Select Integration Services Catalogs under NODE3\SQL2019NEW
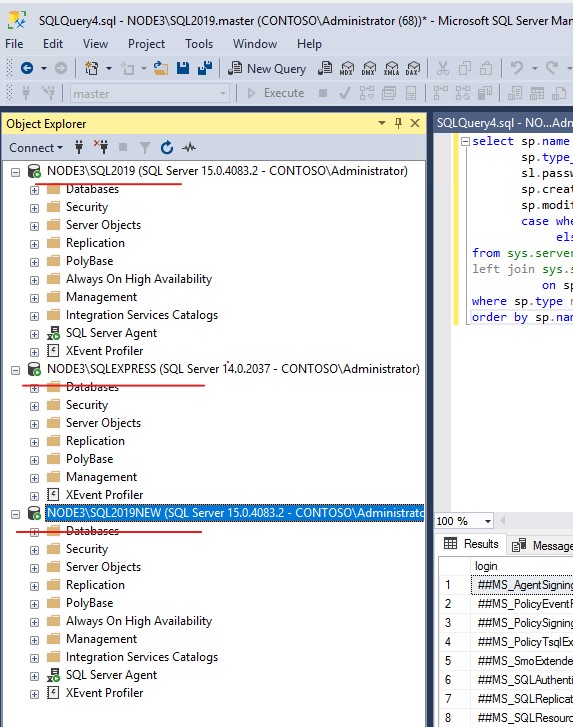Screen dimensions: 573x727 tap(142, 657)
